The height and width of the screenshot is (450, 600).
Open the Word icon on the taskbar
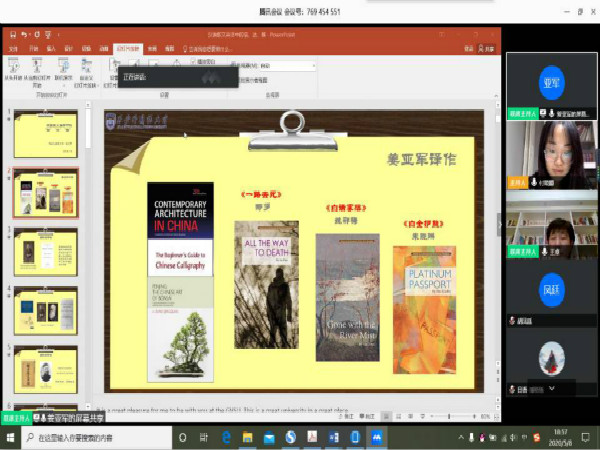coord(334,437)
